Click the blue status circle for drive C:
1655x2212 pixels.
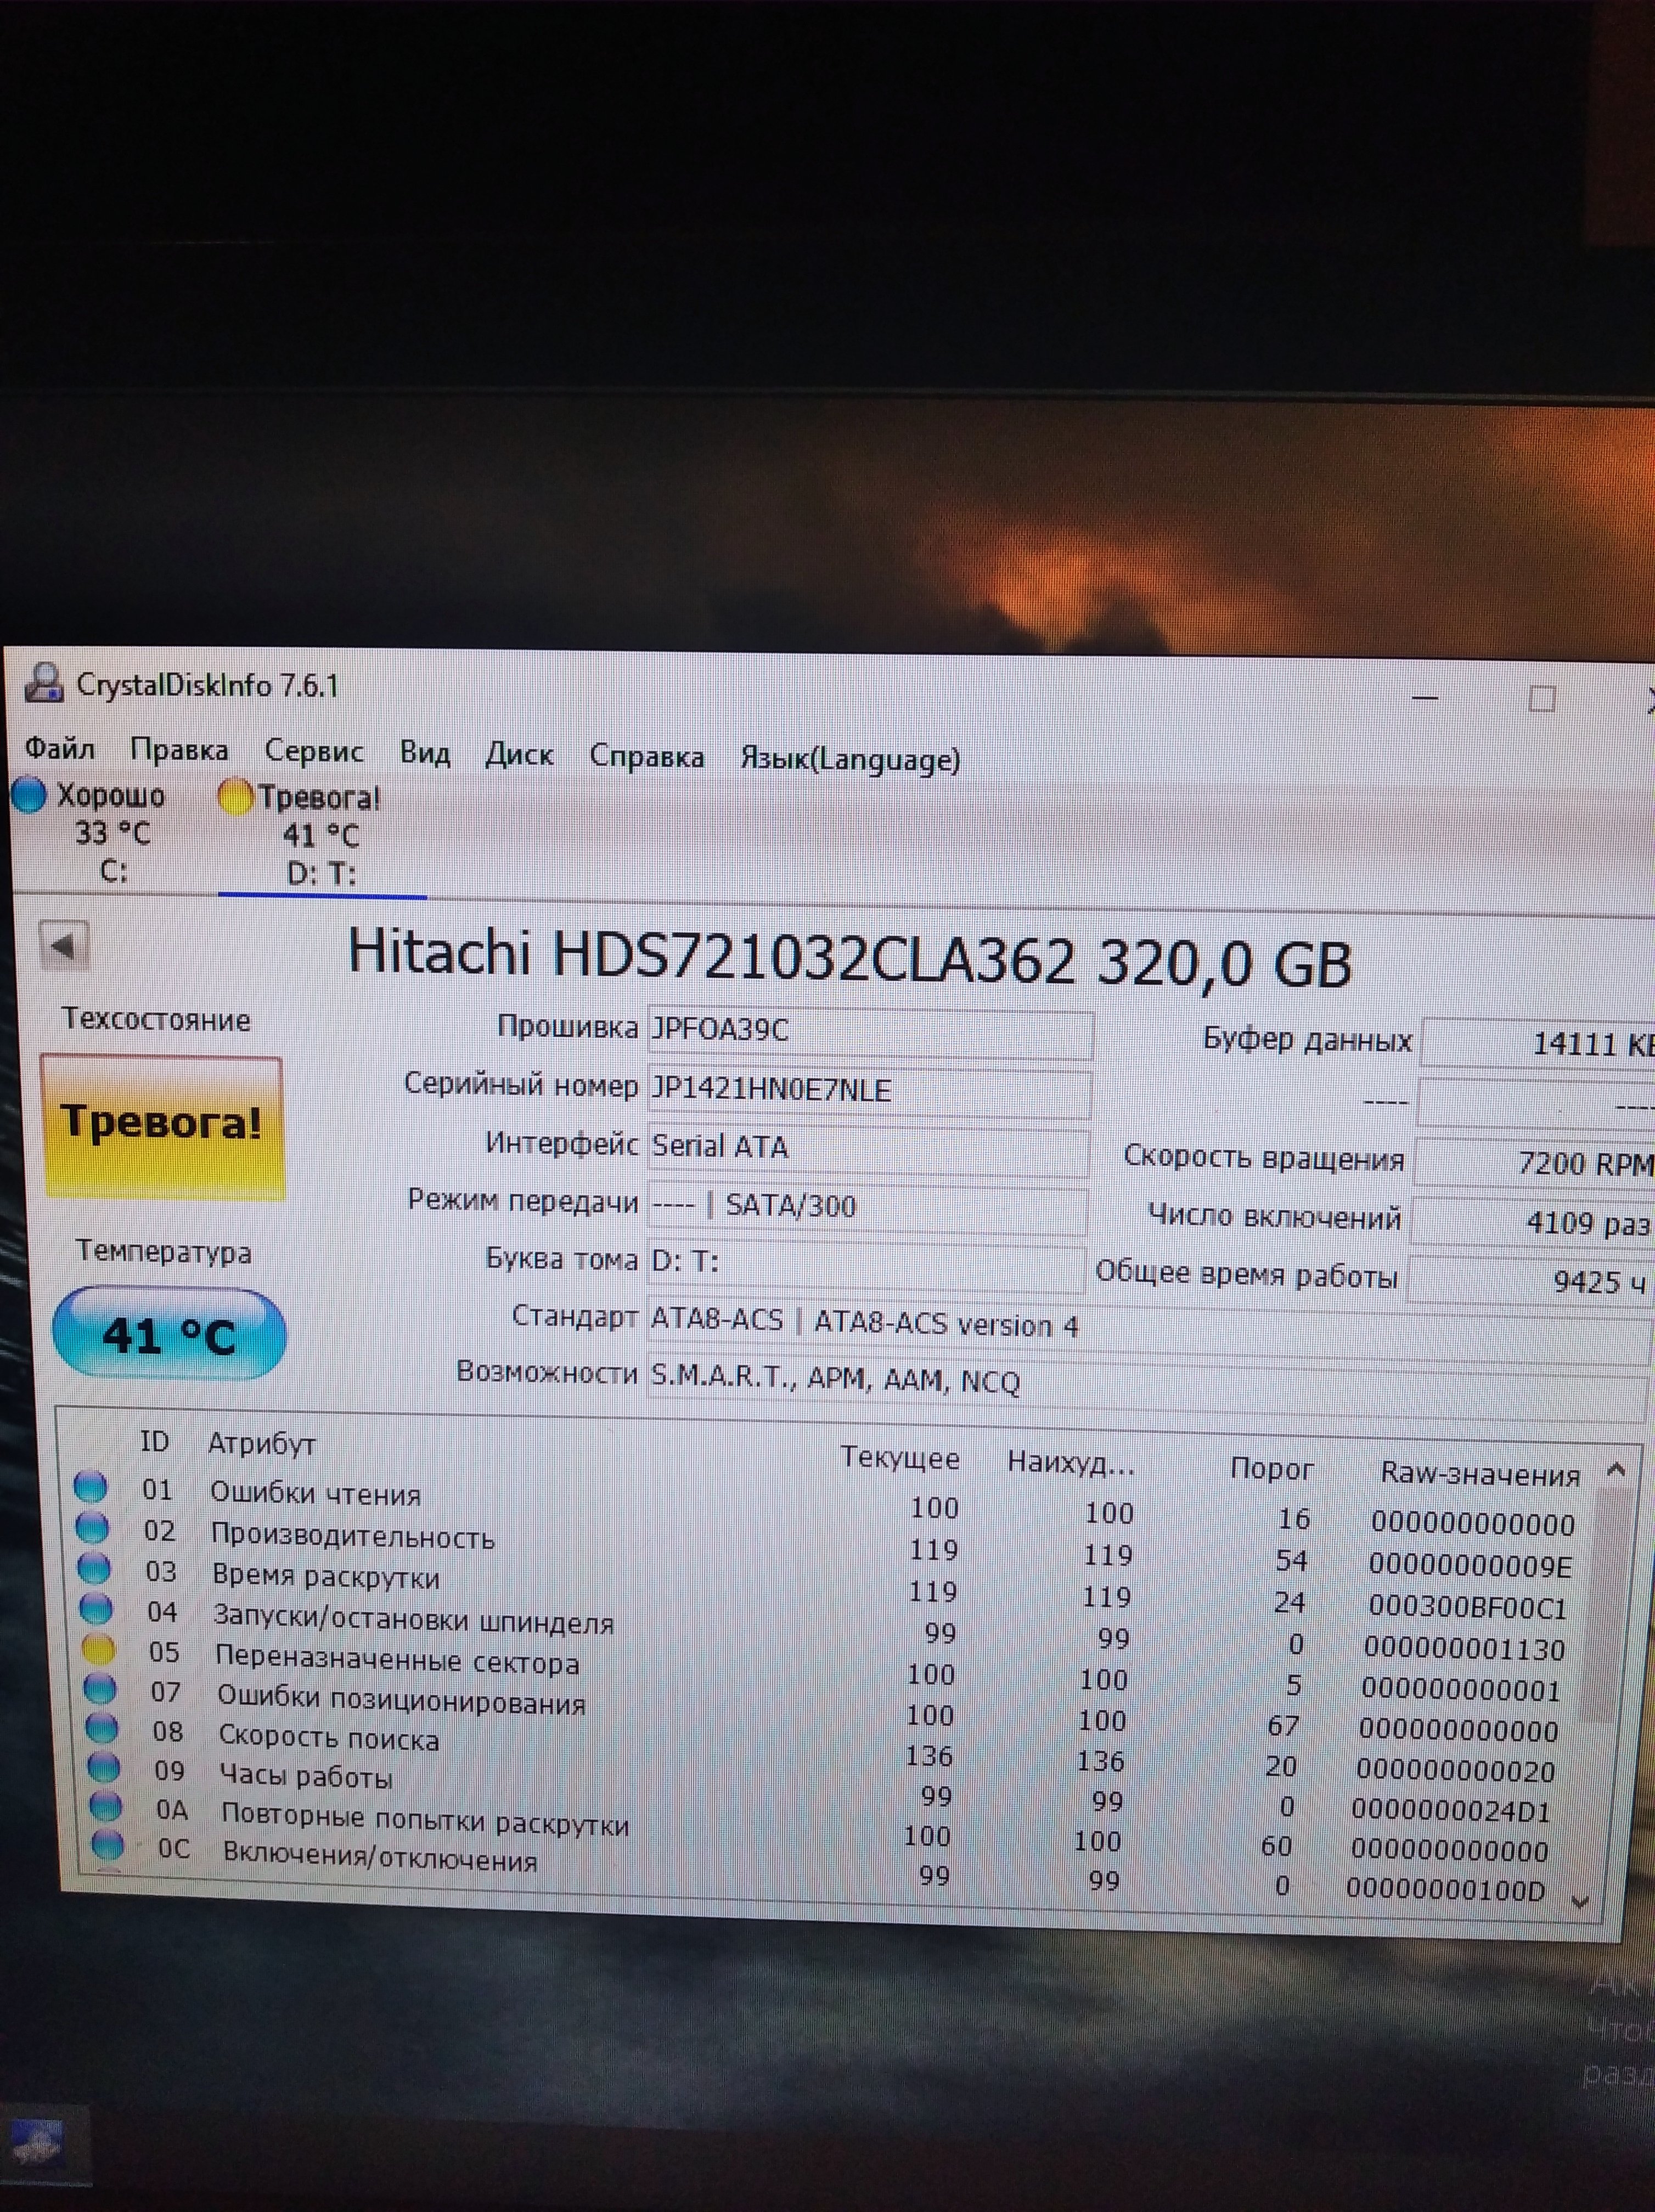click(29, 795)
